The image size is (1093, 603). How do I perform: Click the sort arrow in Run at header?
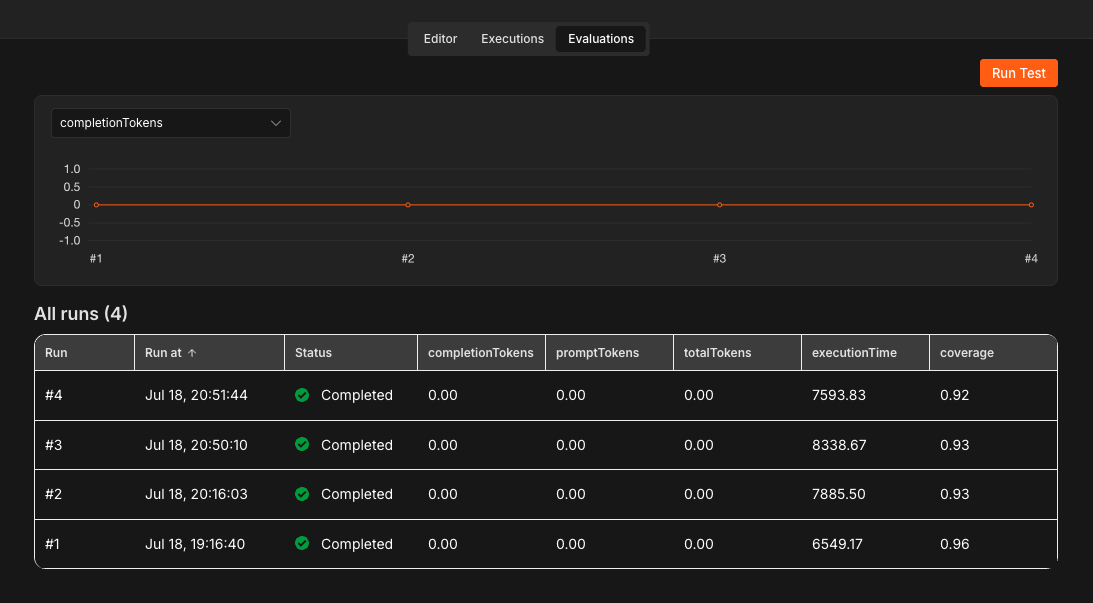pos(192,353)
